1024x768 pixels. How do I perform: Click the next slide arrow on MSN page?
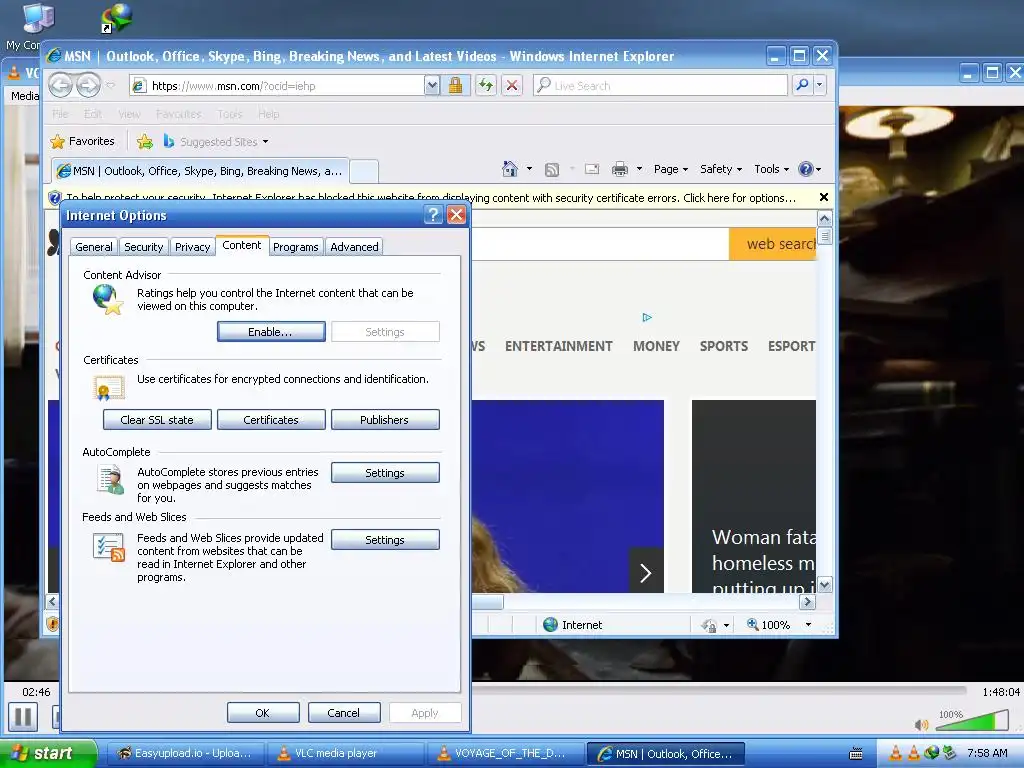pyautogui.click(x=646, y=573)
